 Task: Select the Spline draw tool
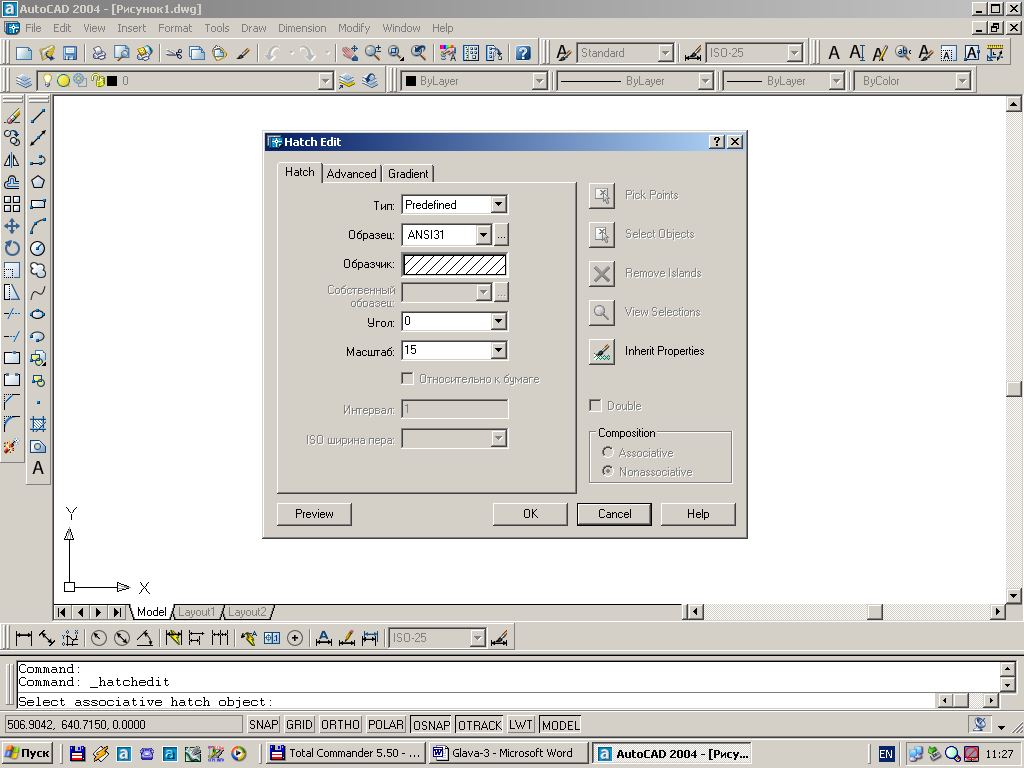[x=38, y=292]
